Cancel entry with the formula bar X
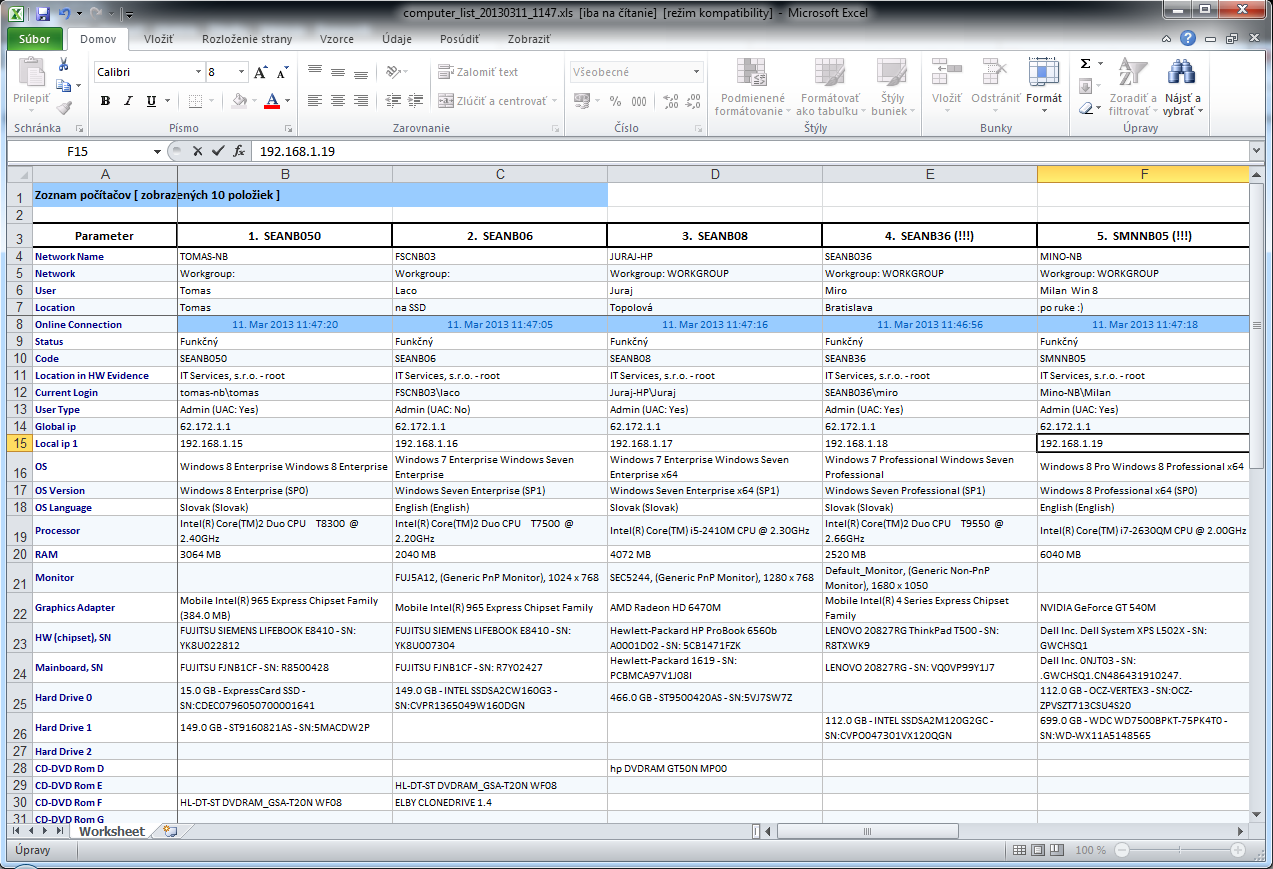This screenshot has height=869, width=1273. coord(198,151)
